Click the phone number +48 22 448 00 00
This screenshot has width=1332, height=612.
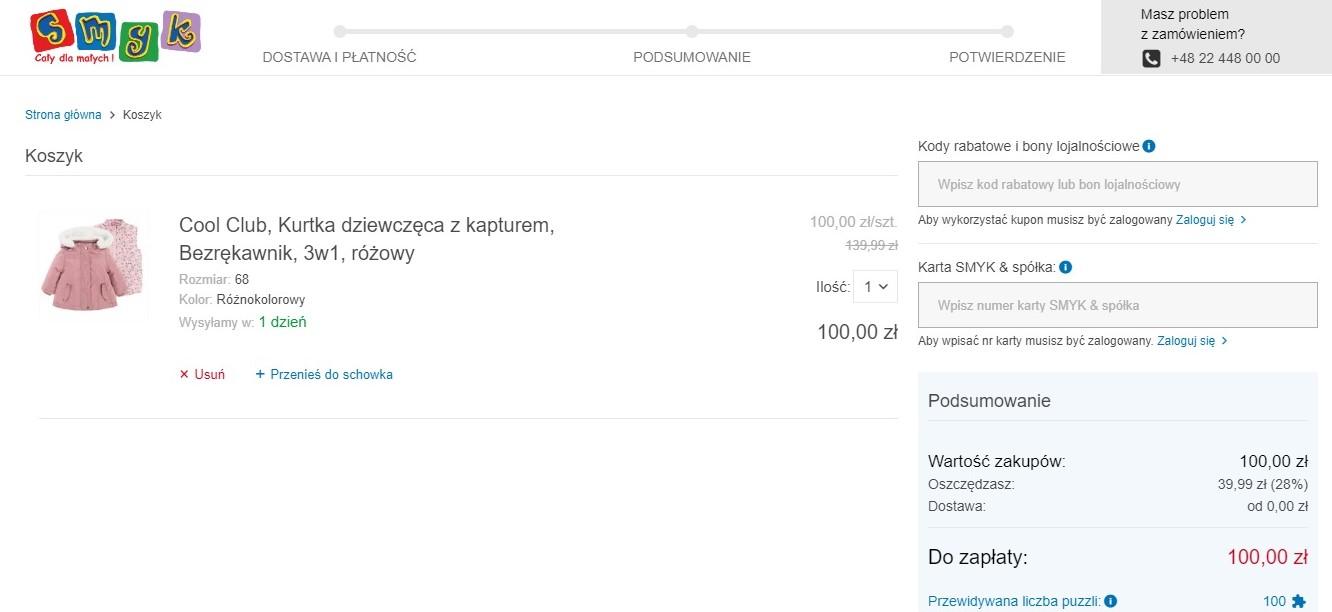(1225, 59)
